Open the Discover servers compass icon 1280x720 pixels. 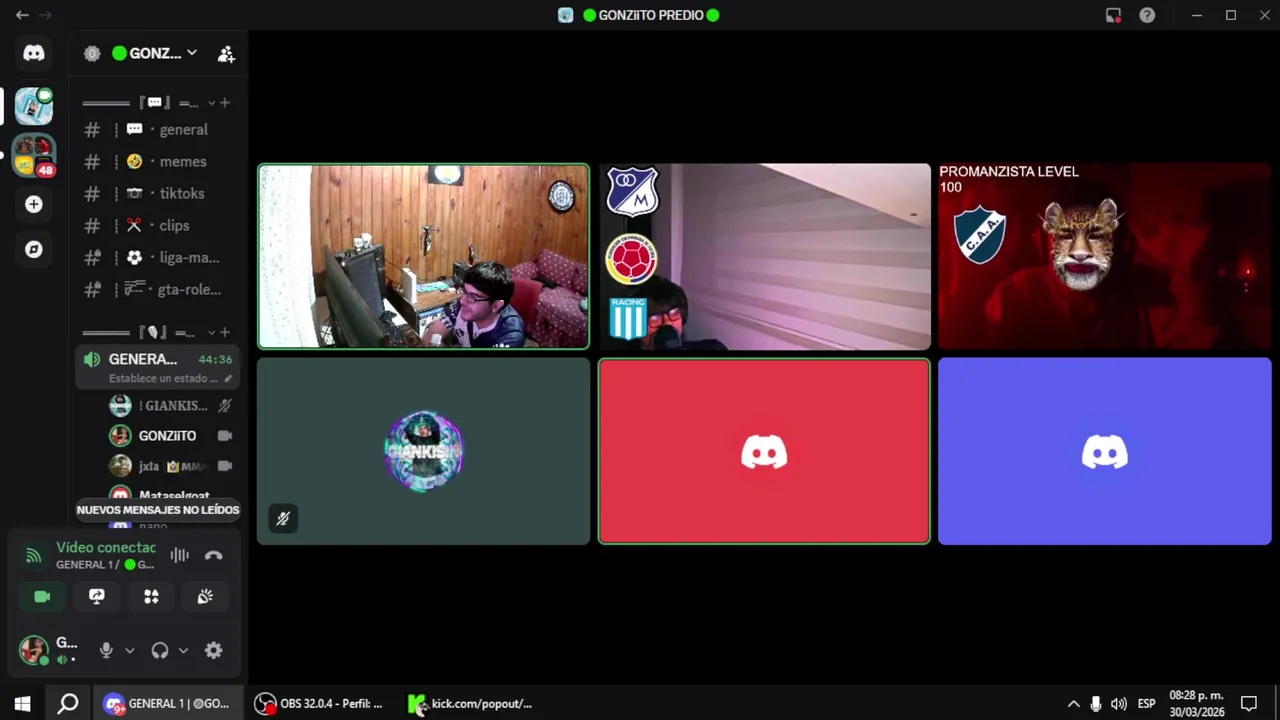(x=34, y=249)
